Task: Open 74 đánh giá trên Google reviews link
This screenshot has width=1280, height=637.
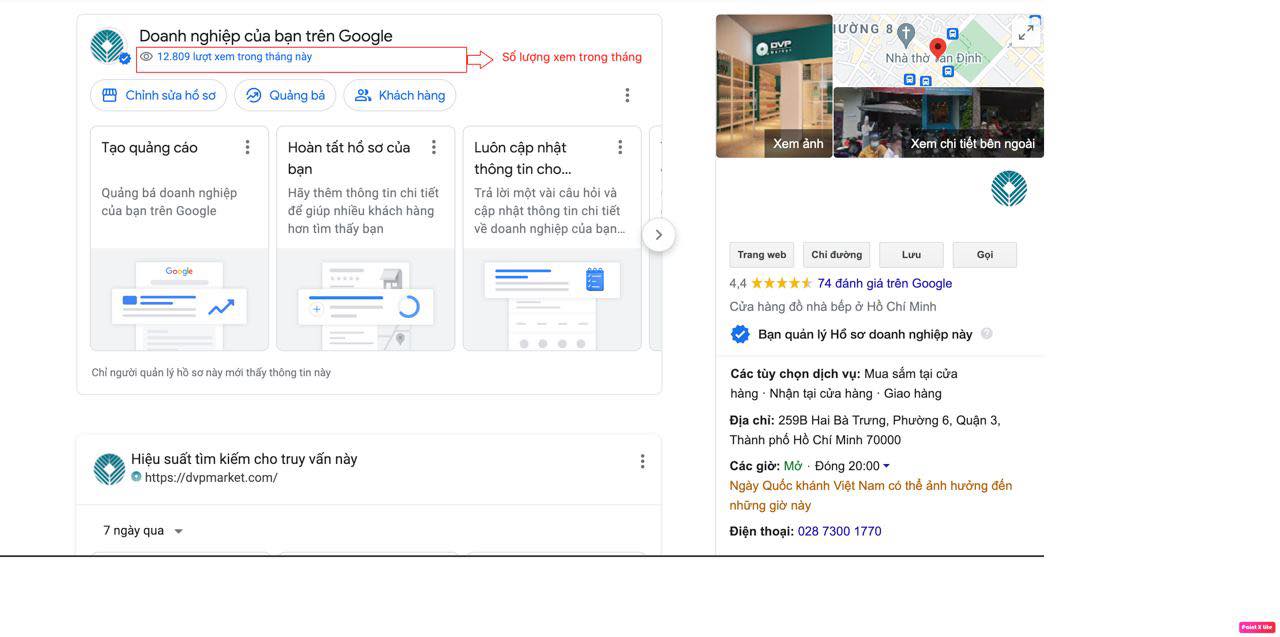Action: click(884, 283)
